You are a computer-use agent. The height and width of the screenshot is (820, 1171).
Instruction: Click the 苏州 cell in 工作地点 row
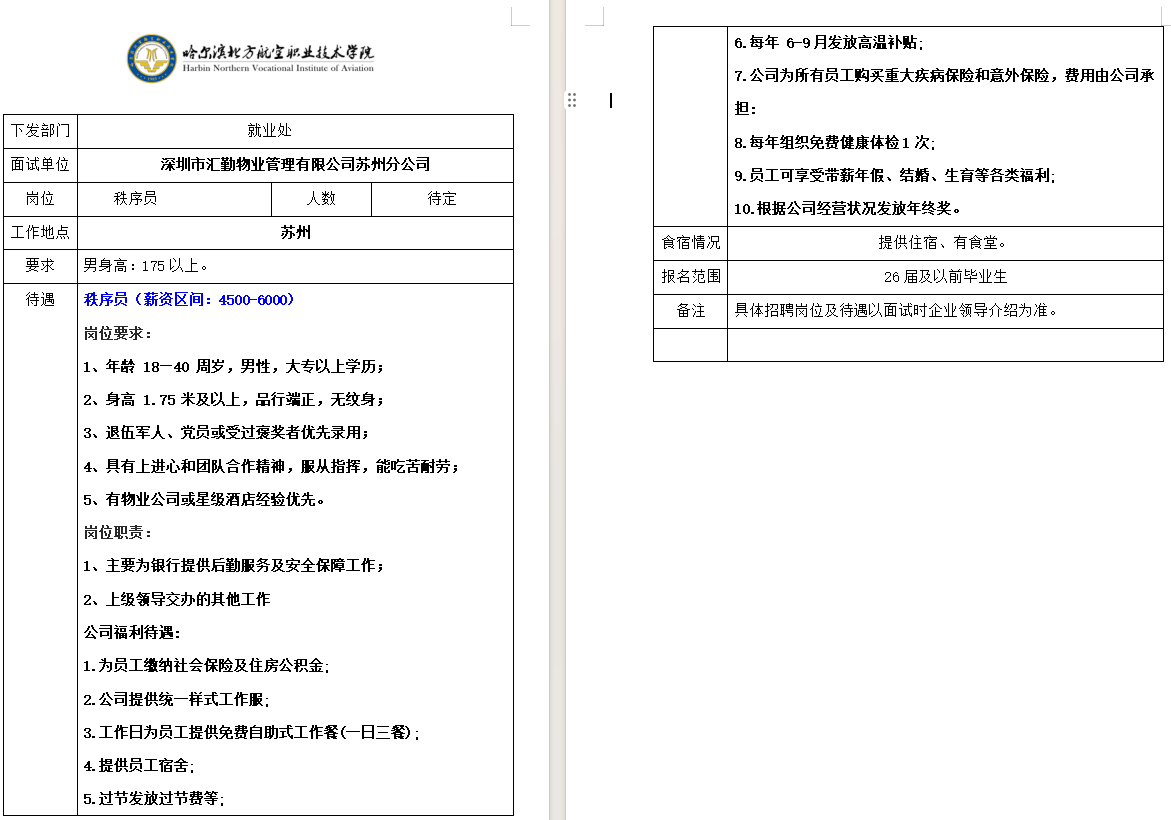[295, 233]
